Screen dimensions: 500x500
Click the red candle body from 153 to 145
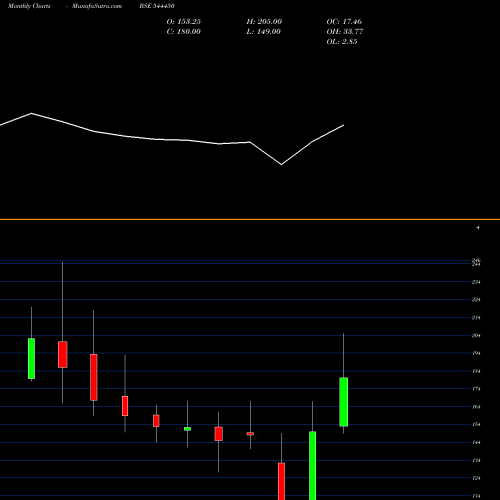[219, 434]
